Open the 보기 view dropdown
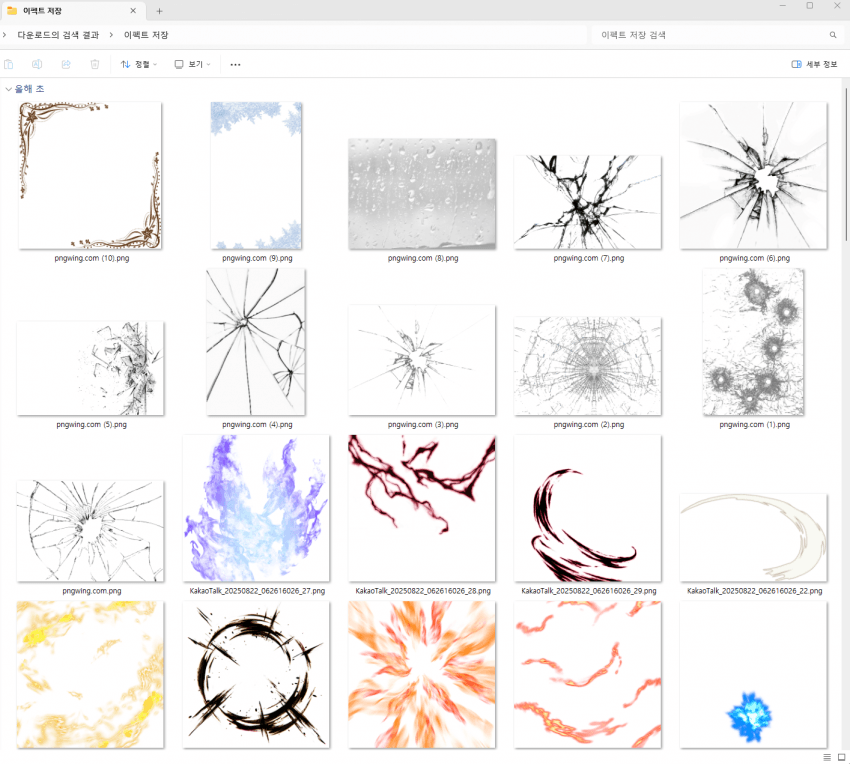The width and height of the screenshot is (850, 764). [x=193, y=64]
